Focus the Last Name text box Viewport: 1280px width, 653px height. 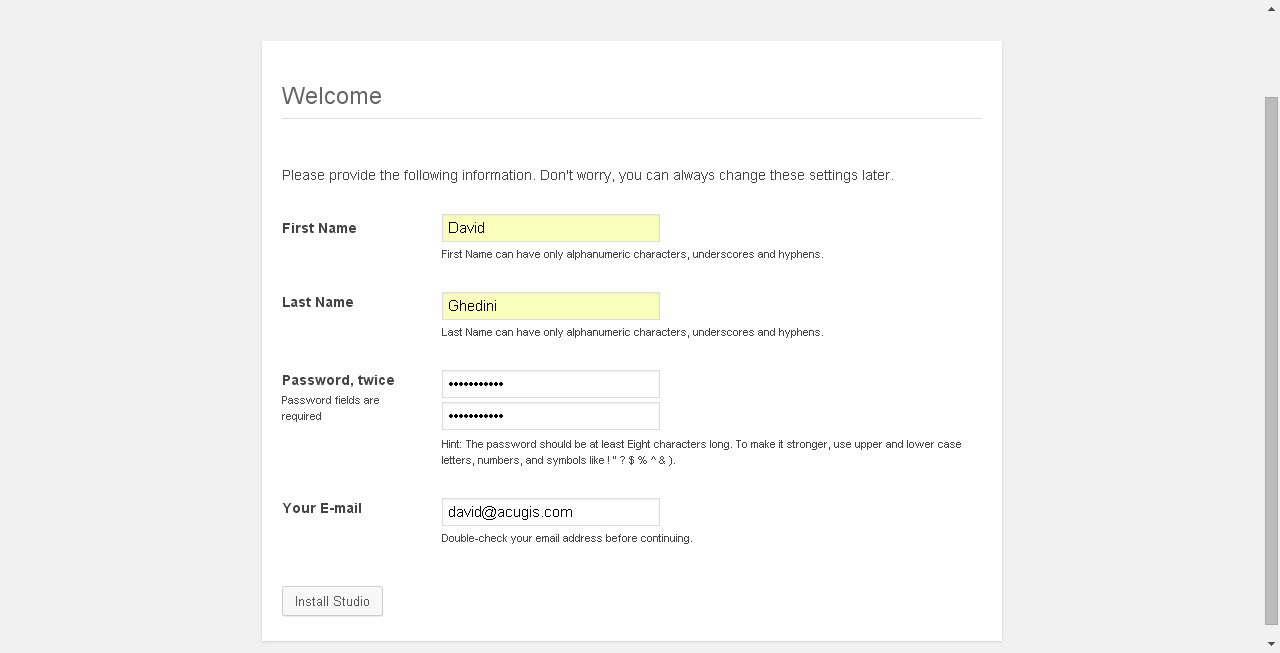click(x=550, y=306)
